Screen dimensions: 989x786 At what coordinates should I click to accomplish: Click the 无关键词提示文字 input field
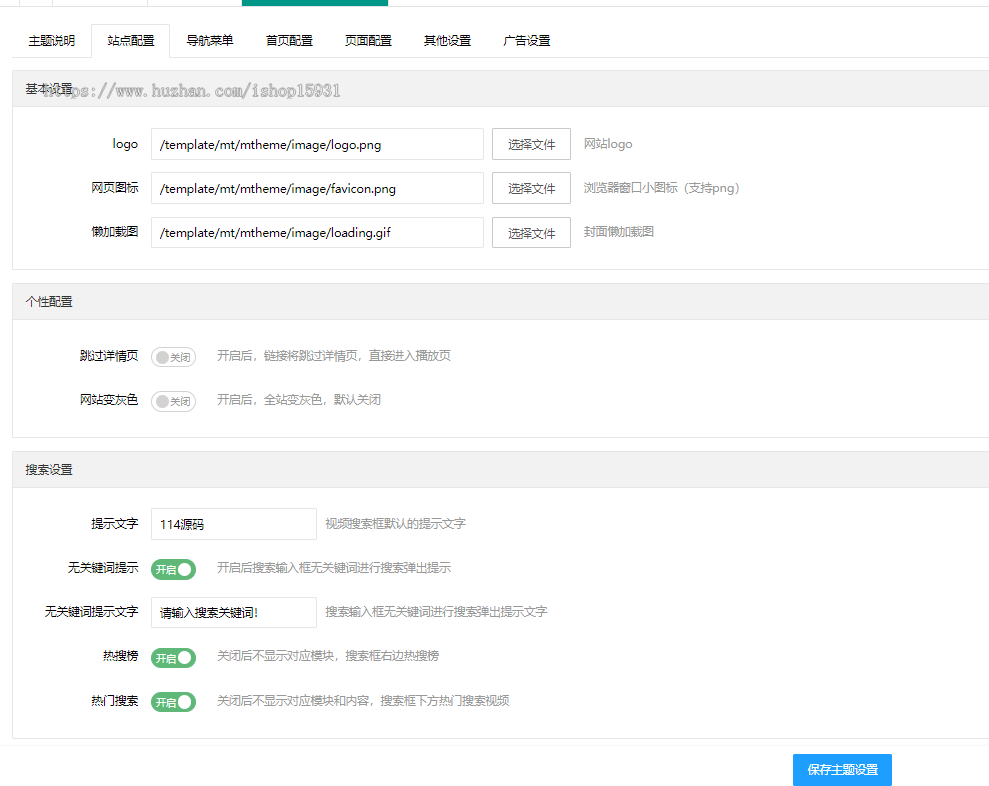(234, 613)
